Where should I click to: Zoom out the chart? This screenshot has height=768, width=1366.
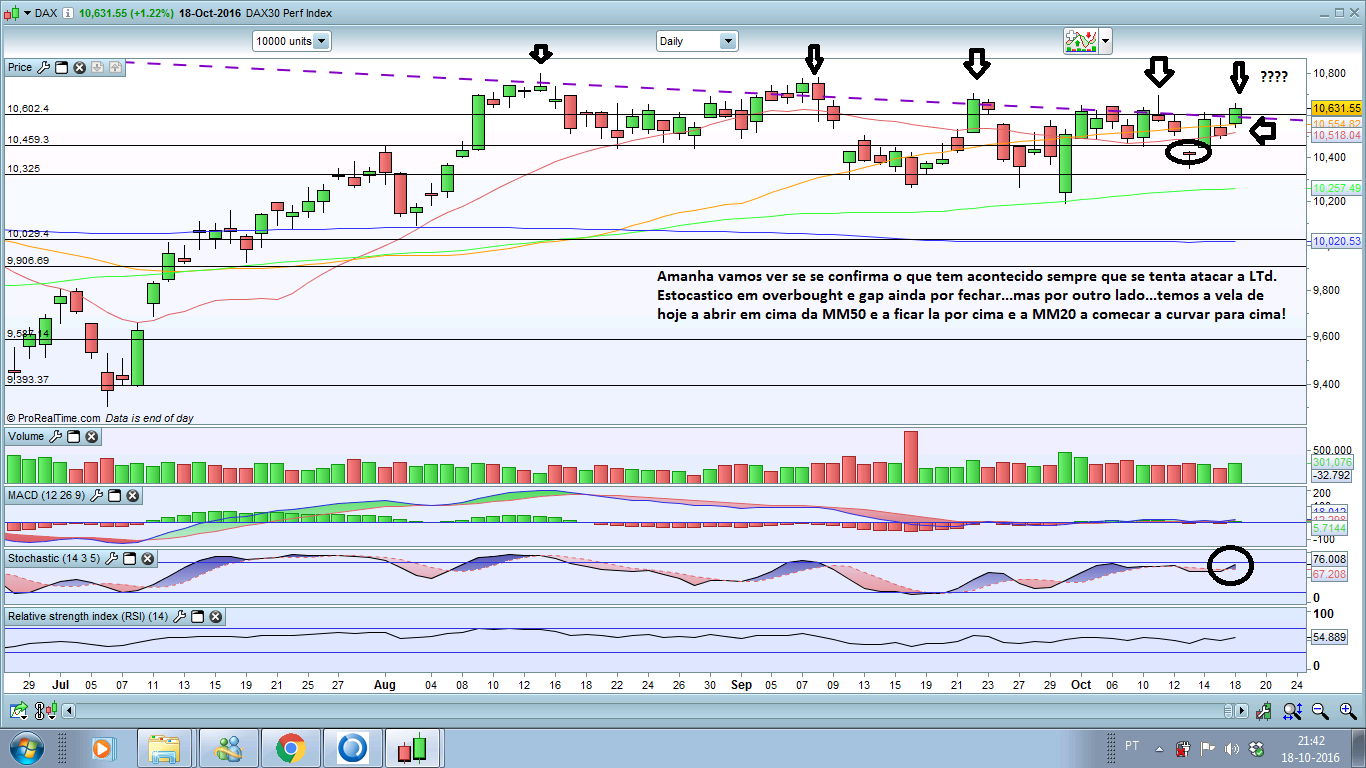tap(1320, 711)
